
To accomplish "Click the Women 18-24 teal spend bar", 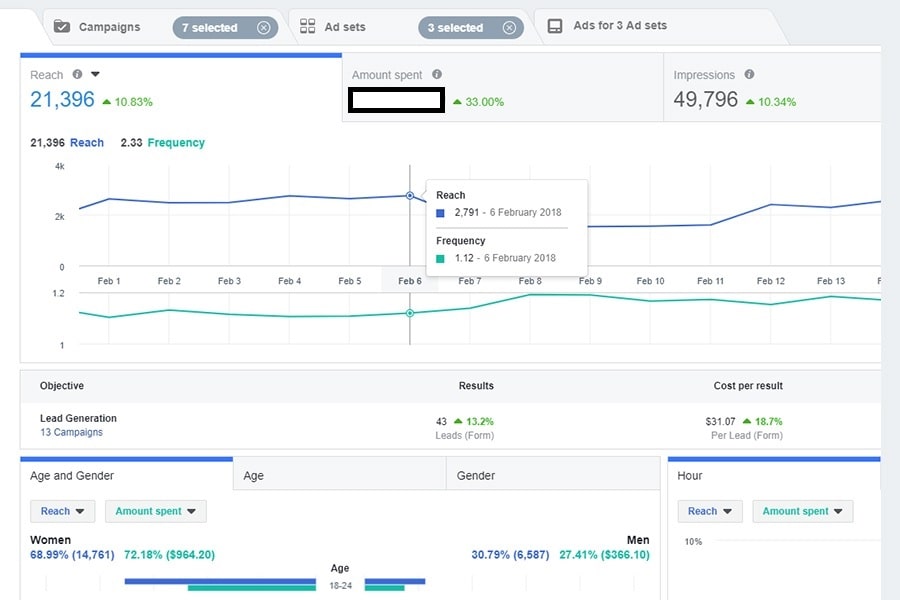I will (x=251, y=588).
